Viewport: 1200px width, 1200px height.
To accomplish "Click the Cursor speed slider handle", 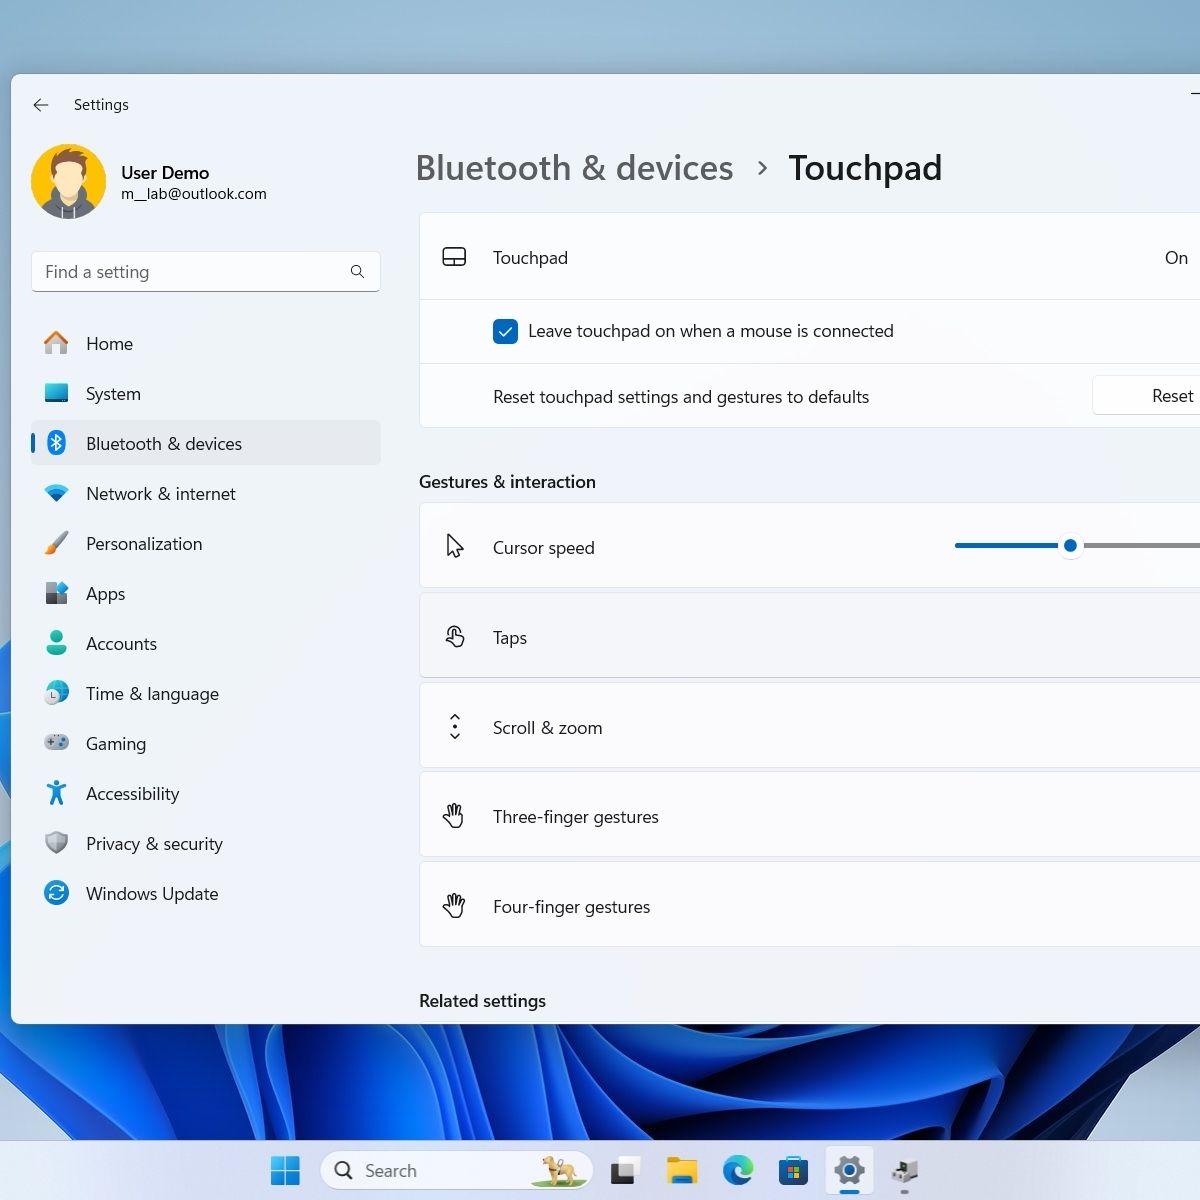I will [1070, 546].
